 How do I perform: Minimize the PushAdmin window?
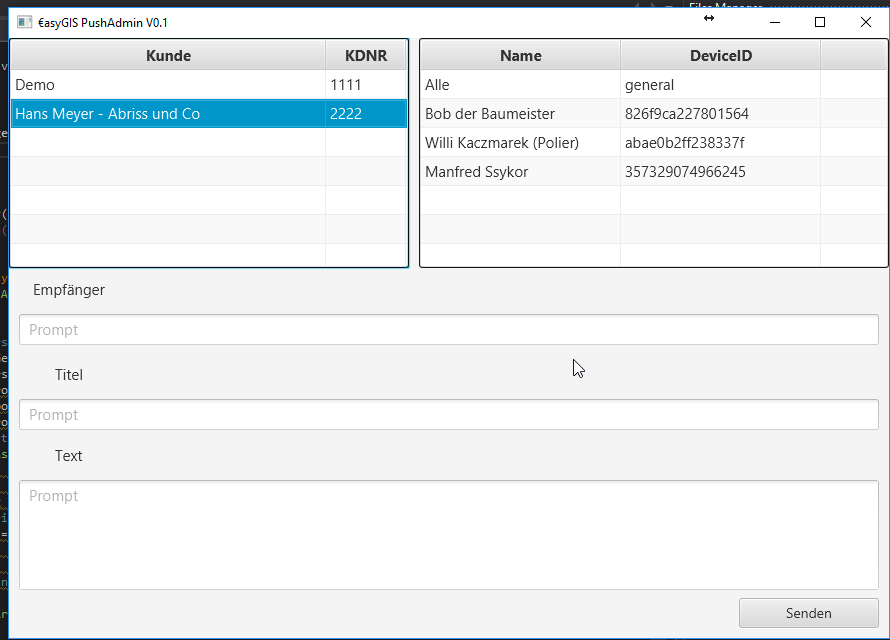point(774,22)
